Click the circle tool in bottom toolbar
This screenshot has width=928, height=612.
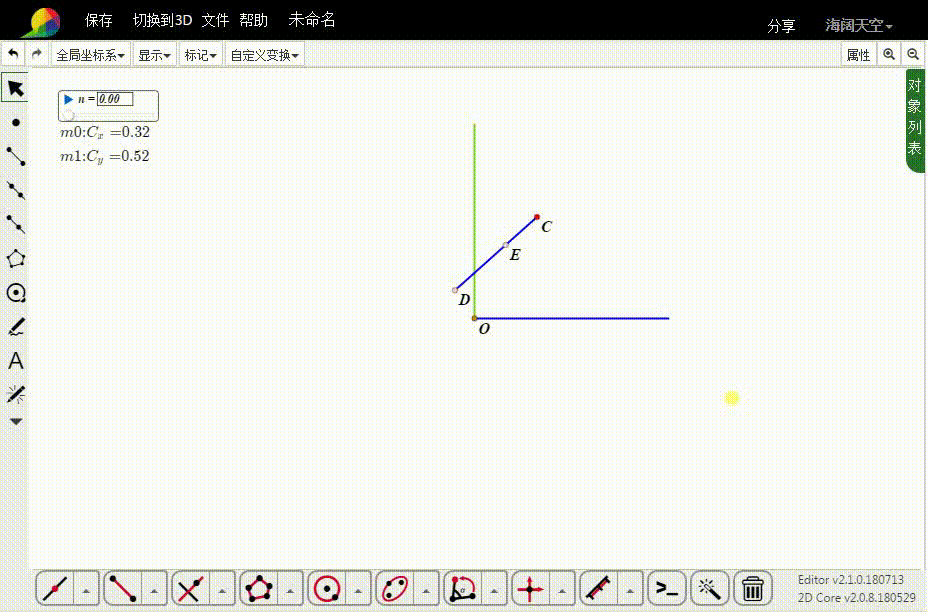point(327,588)
